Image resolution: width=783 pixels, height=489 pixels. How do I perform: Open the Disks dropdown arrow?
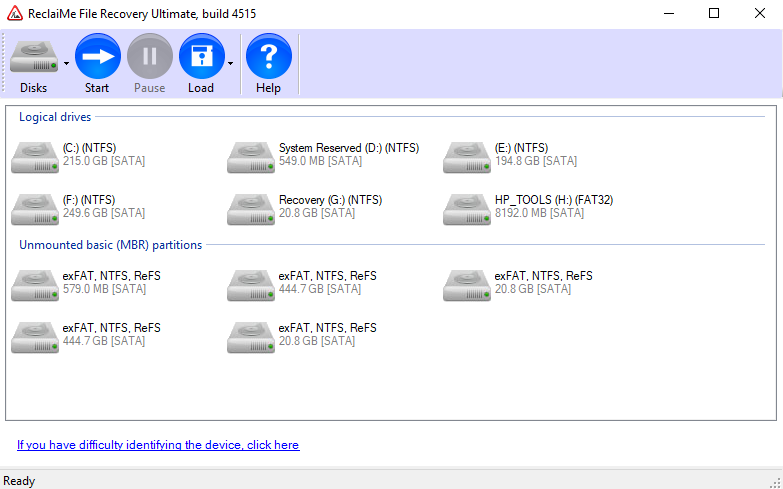[x=66, y=63]
